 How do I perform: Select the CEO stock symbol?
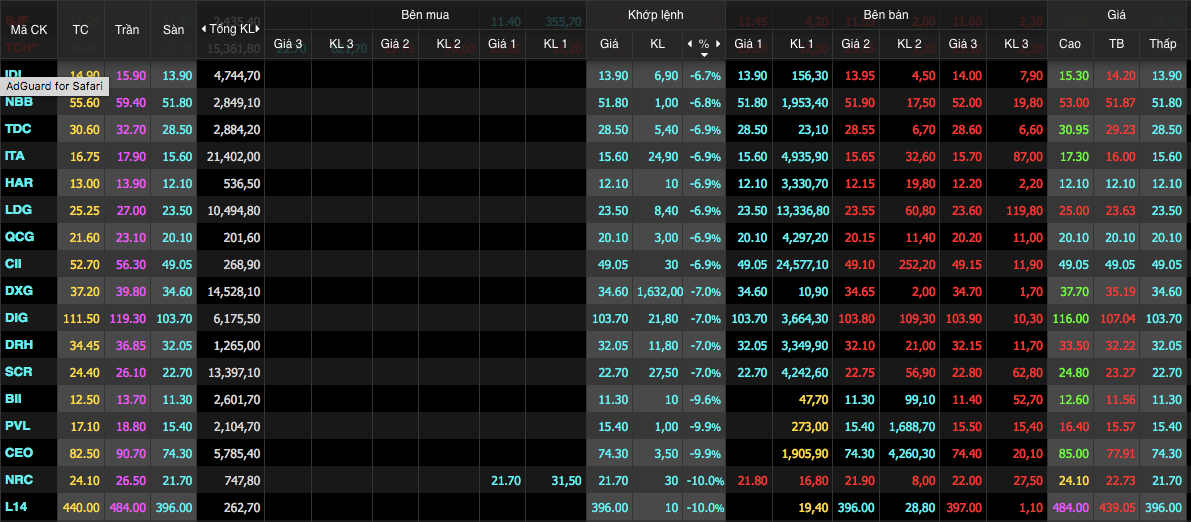[18, 453]
